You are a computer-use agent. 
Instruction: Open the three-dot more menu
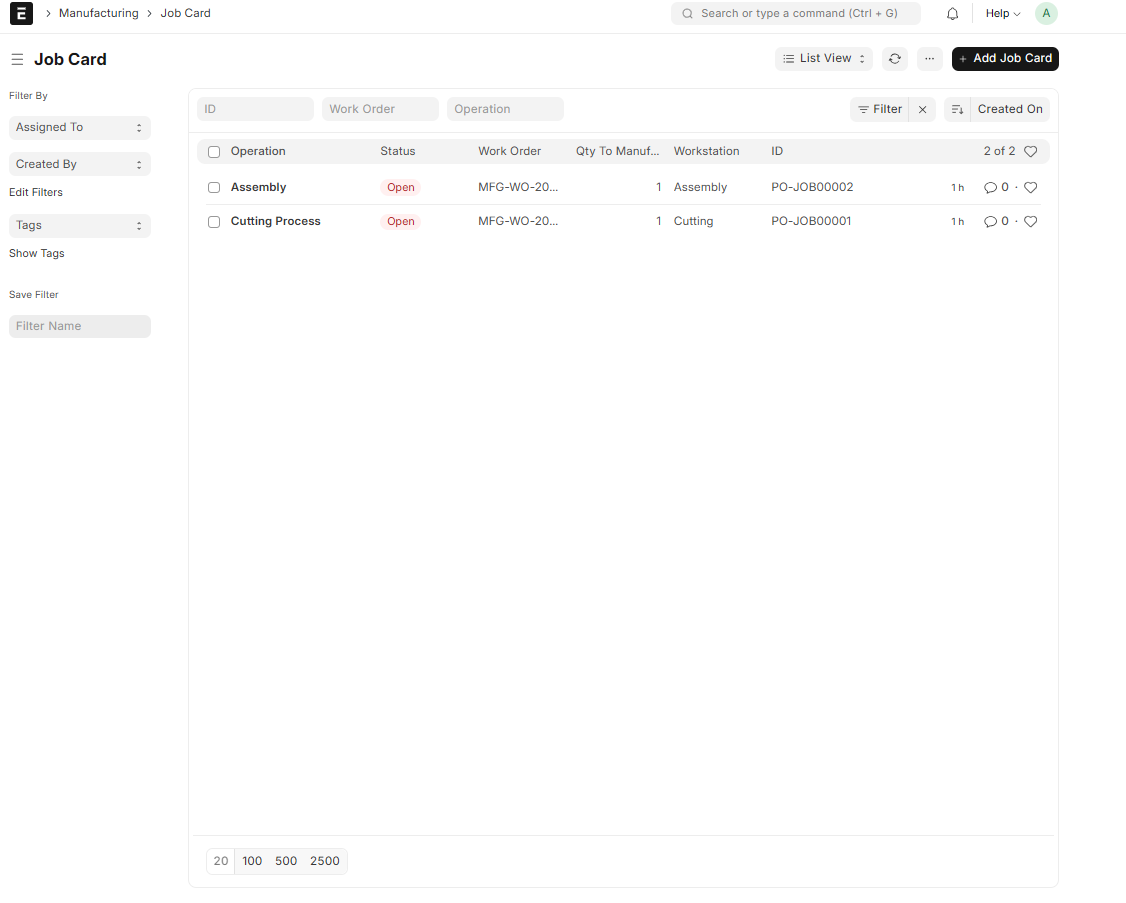point(929,59)
